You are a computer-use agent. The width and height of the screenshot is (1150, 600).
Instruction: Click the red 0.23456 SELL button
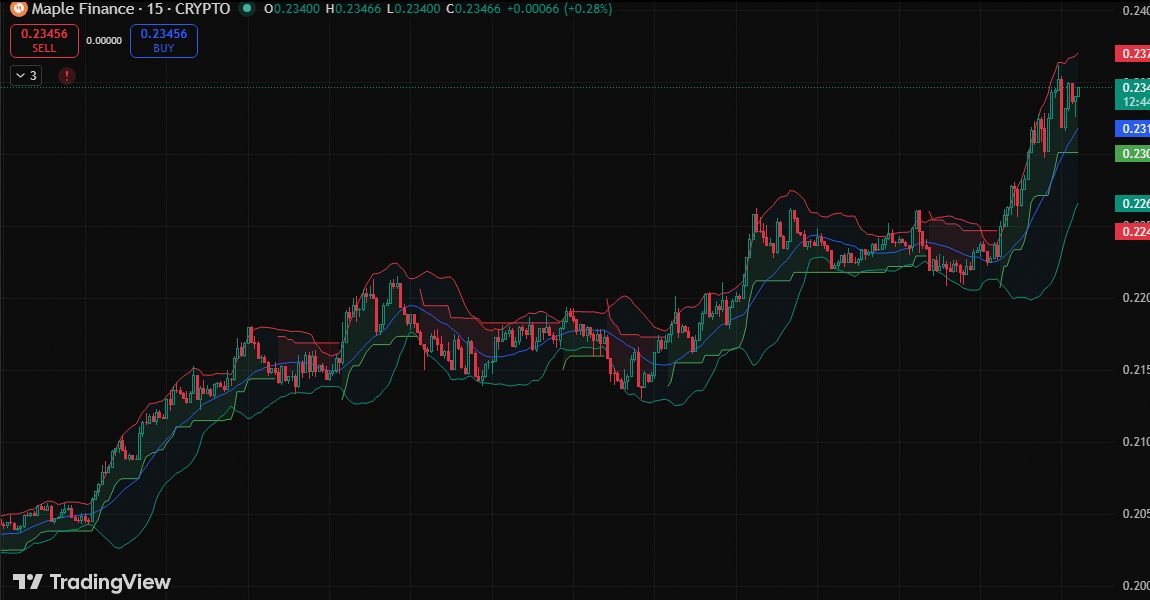point(44,41)
